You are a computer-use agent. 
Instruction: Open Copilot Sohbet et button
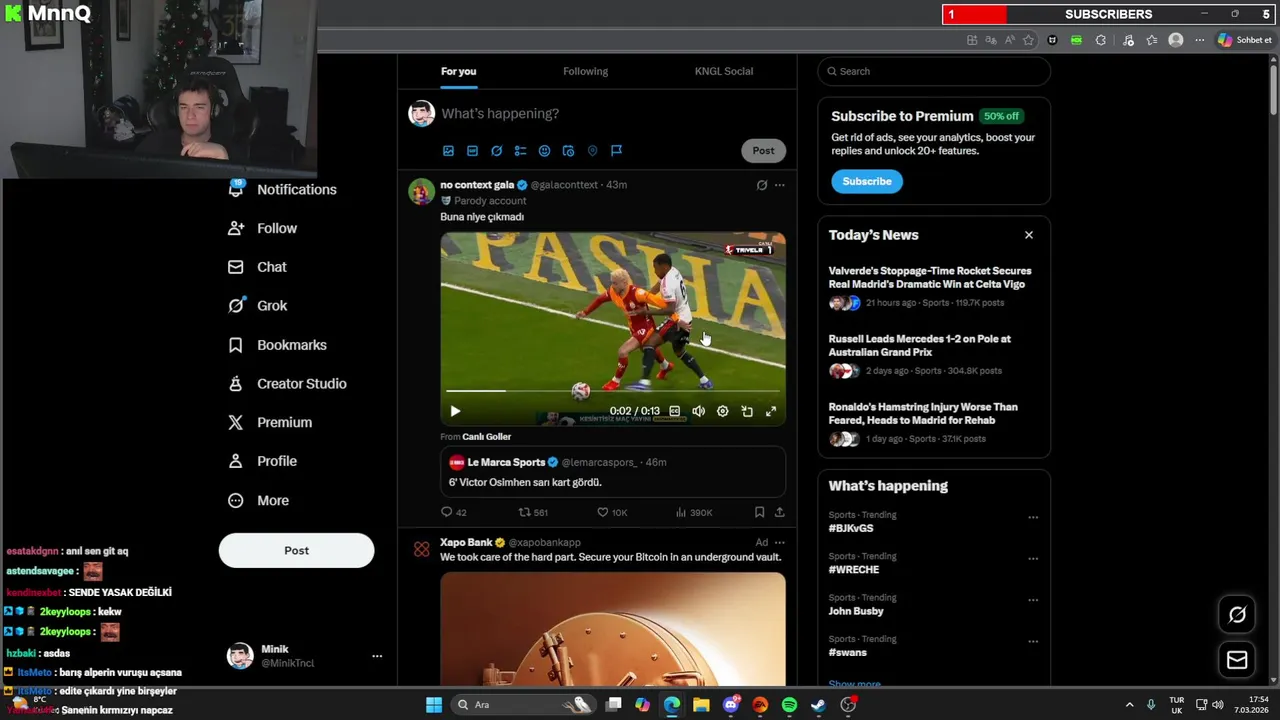[1245, 40]
